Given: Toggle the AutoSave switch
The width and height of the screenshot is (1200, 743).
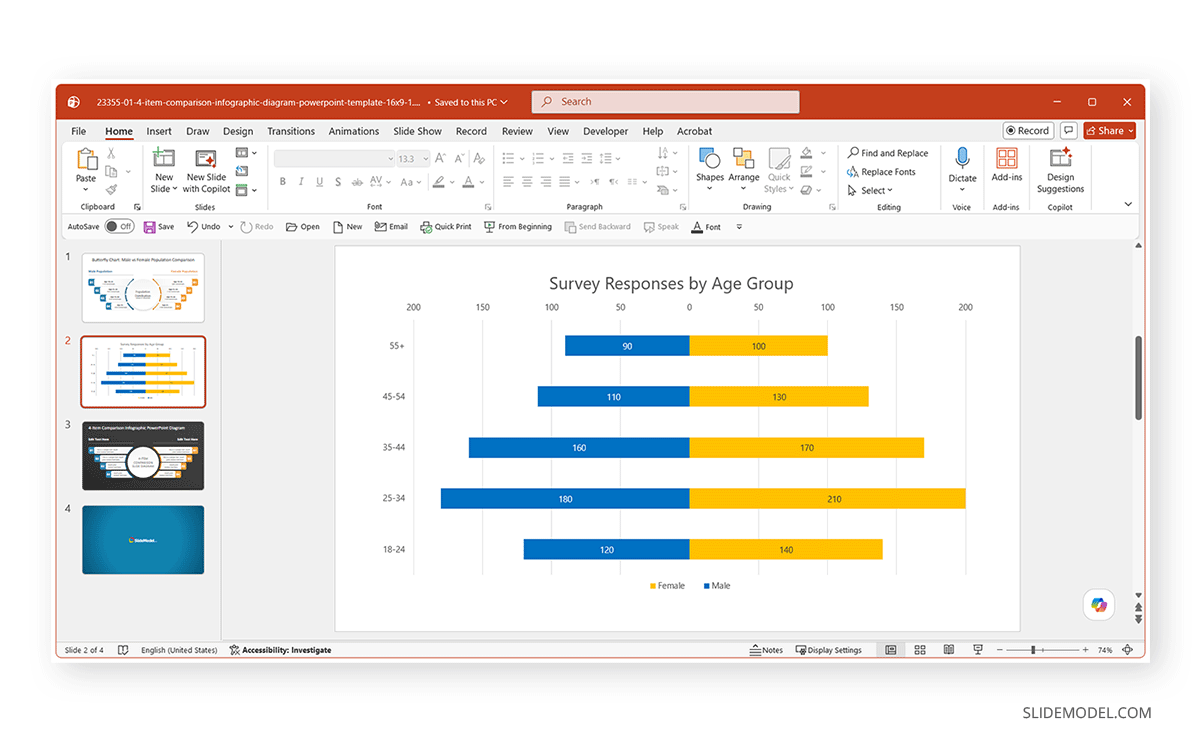Looking at the screenshot, I should coord(119,227).
